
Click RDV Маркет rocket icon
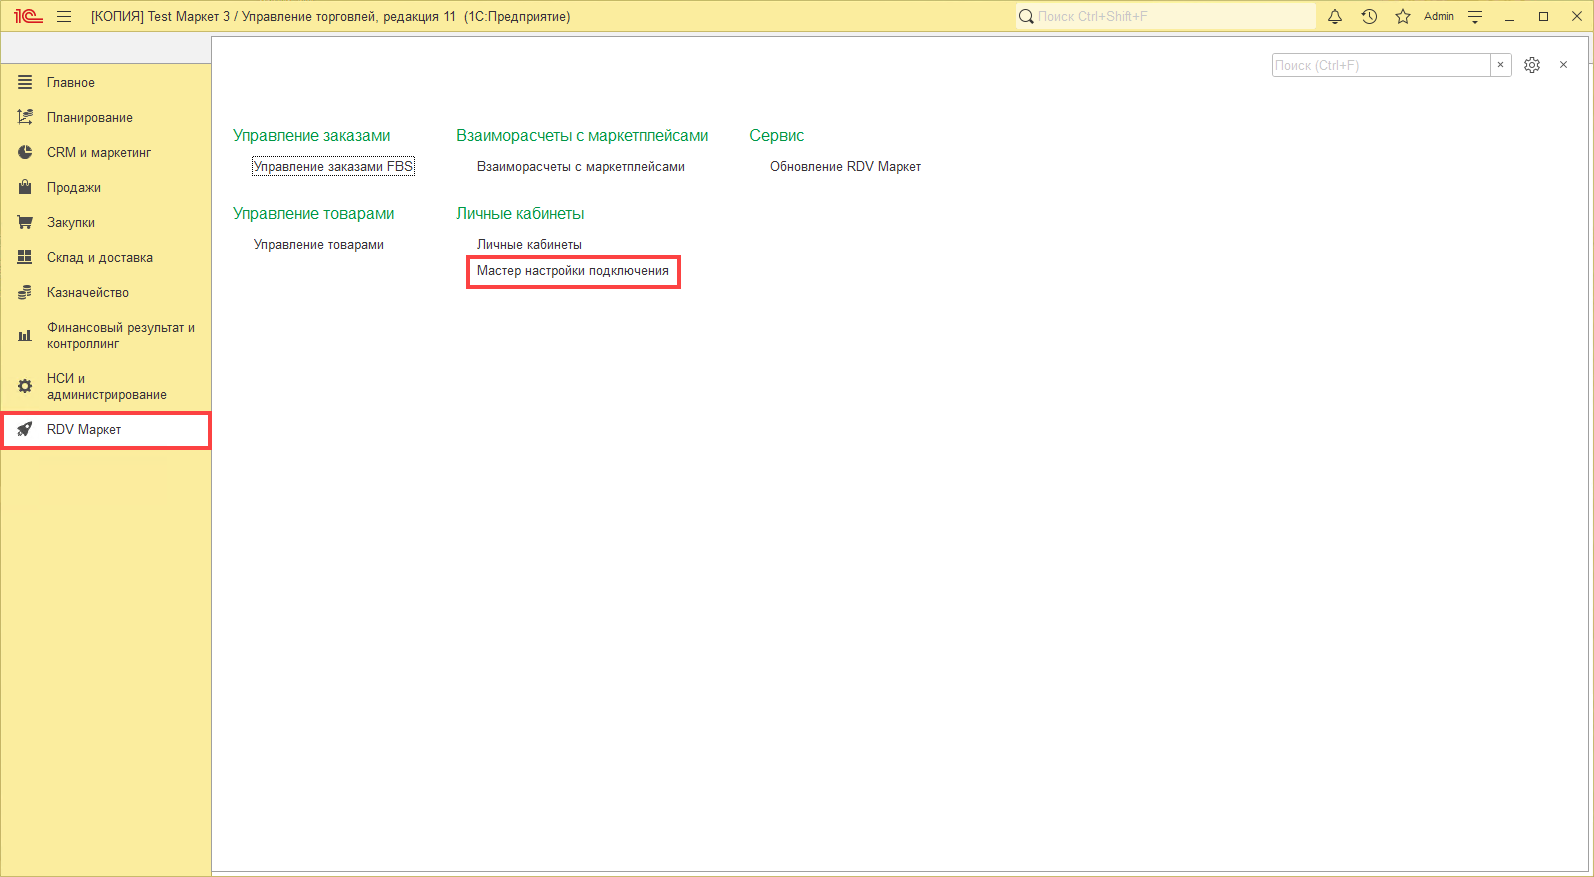point(25,429)
